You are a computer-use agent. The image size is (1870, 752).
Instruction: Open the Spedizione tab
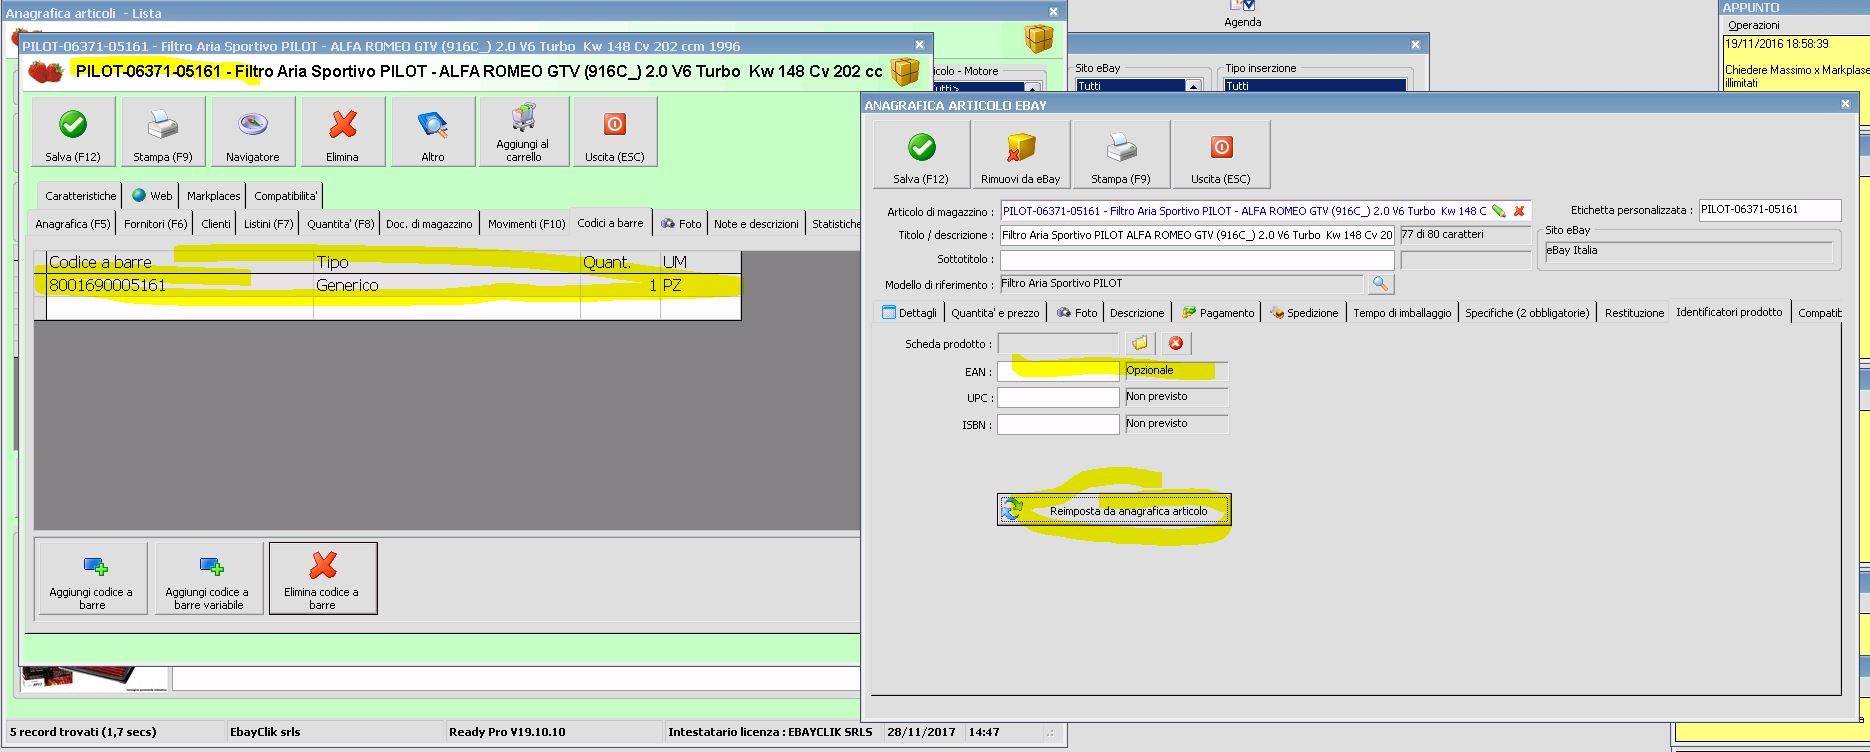click(x=1303, y=313)
